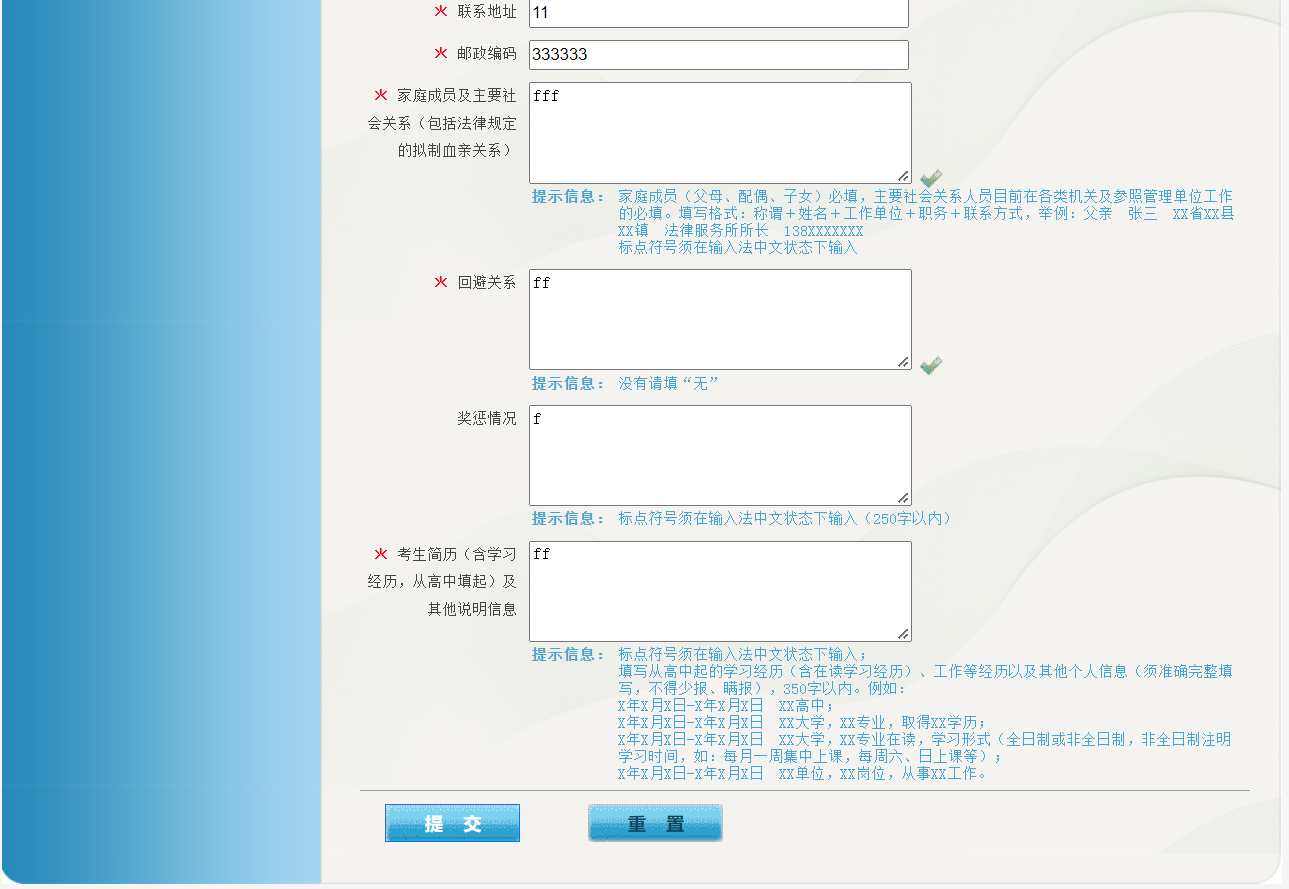Screen dimensions: 1289x889
Task: Grab resize handle of 家庭成员 textarea
Action: click(903, 175)
